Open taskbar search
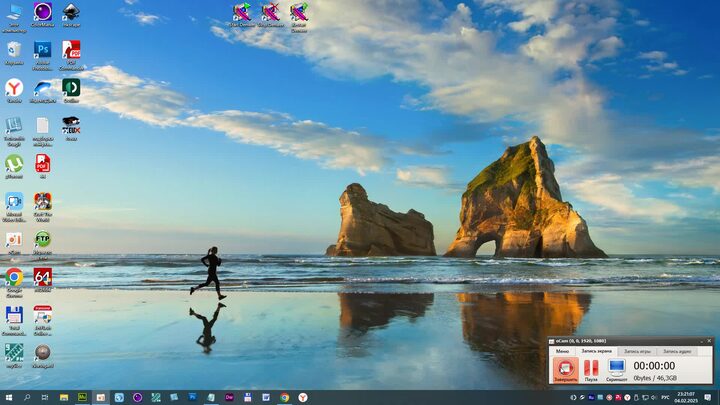720x405 pixels. coord(27,398)
